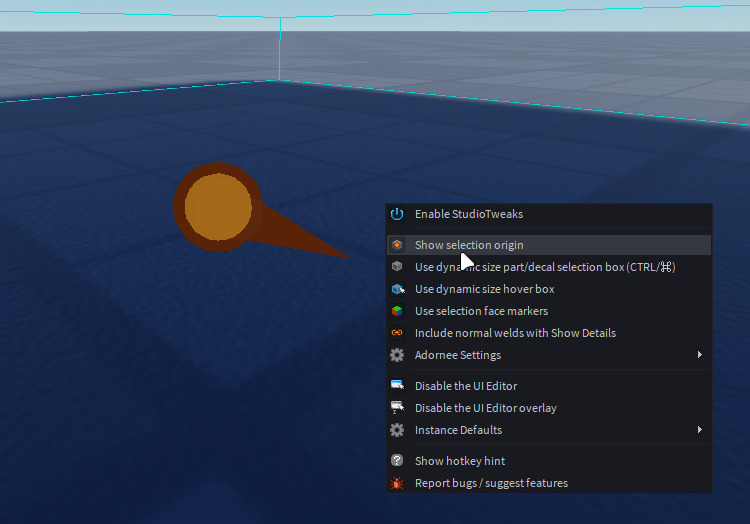
Task: Toggle Show hotkey hint
Action: tap(549, 461)
